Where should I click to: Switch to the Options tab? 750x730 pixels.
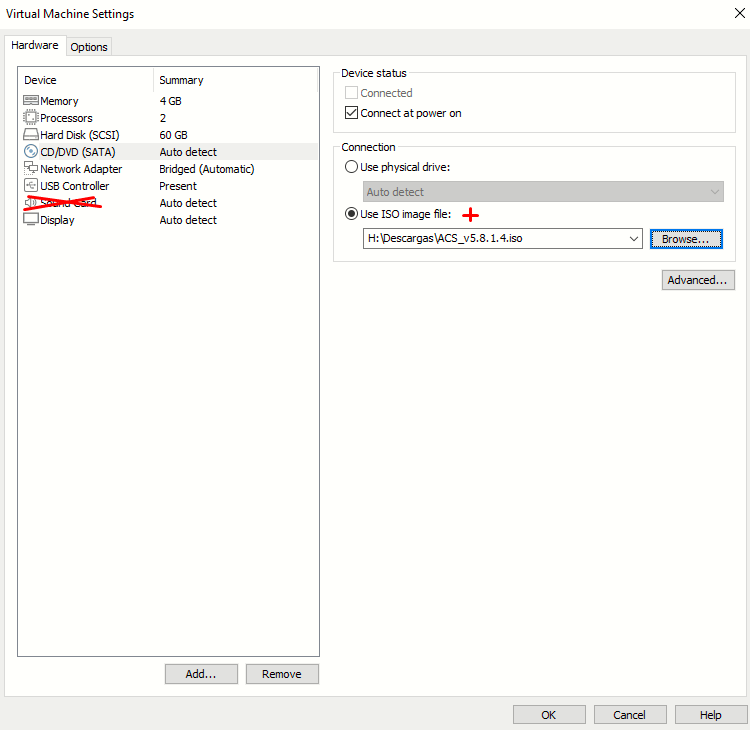pyautogui.click(x=89, y=47)
